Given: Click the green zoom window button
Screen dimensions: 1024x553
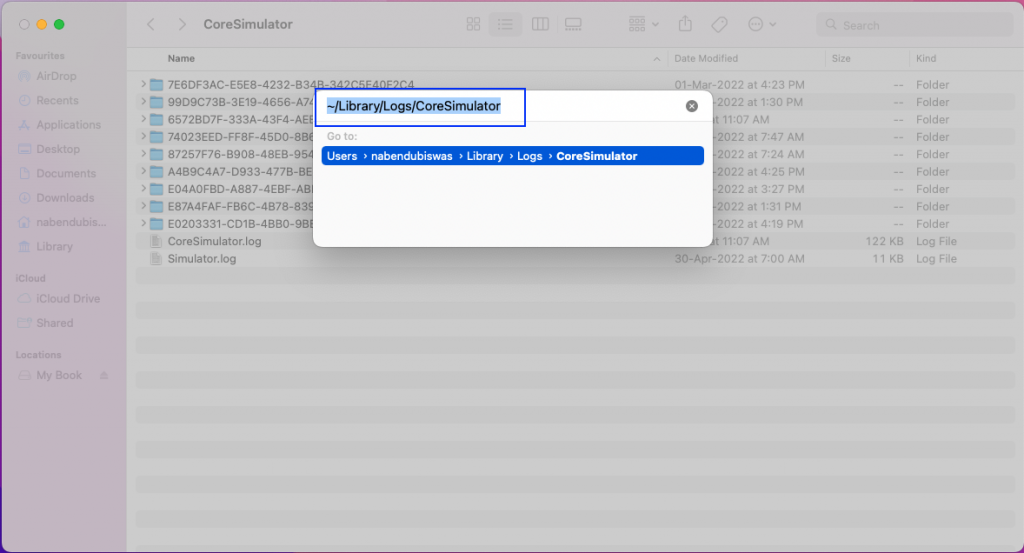Looking at the screenshot, I should pyautogui.click(x=59, y=25).
